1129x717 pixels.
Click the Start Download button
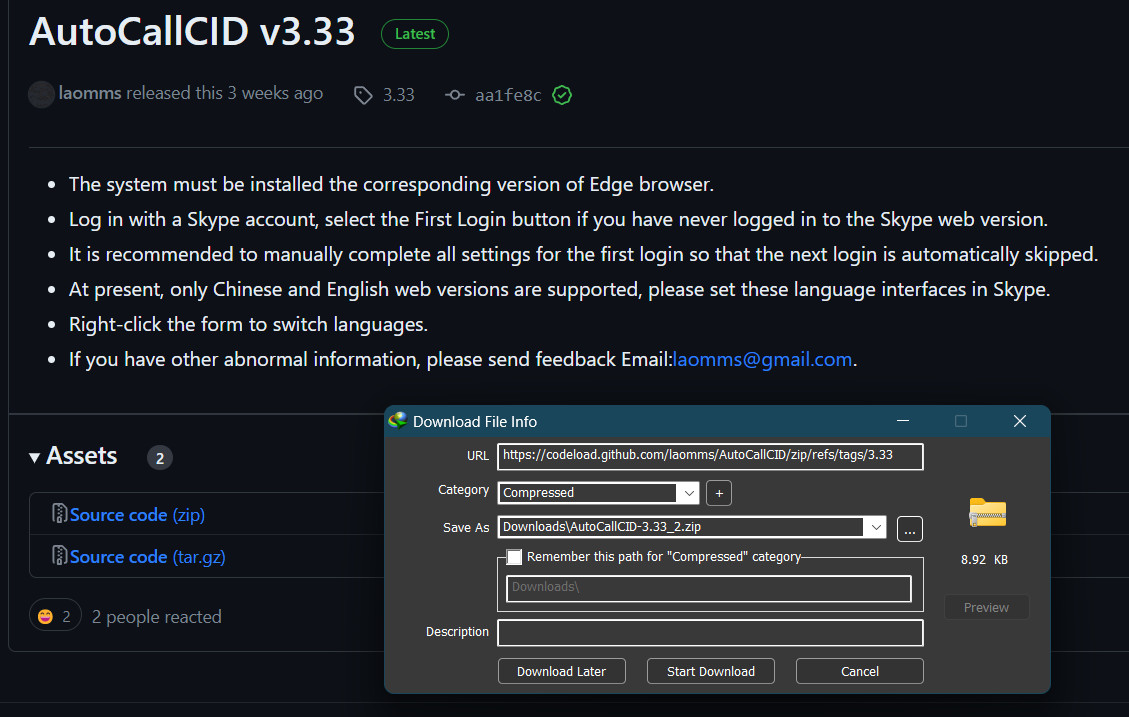click(x=711, y=671)
